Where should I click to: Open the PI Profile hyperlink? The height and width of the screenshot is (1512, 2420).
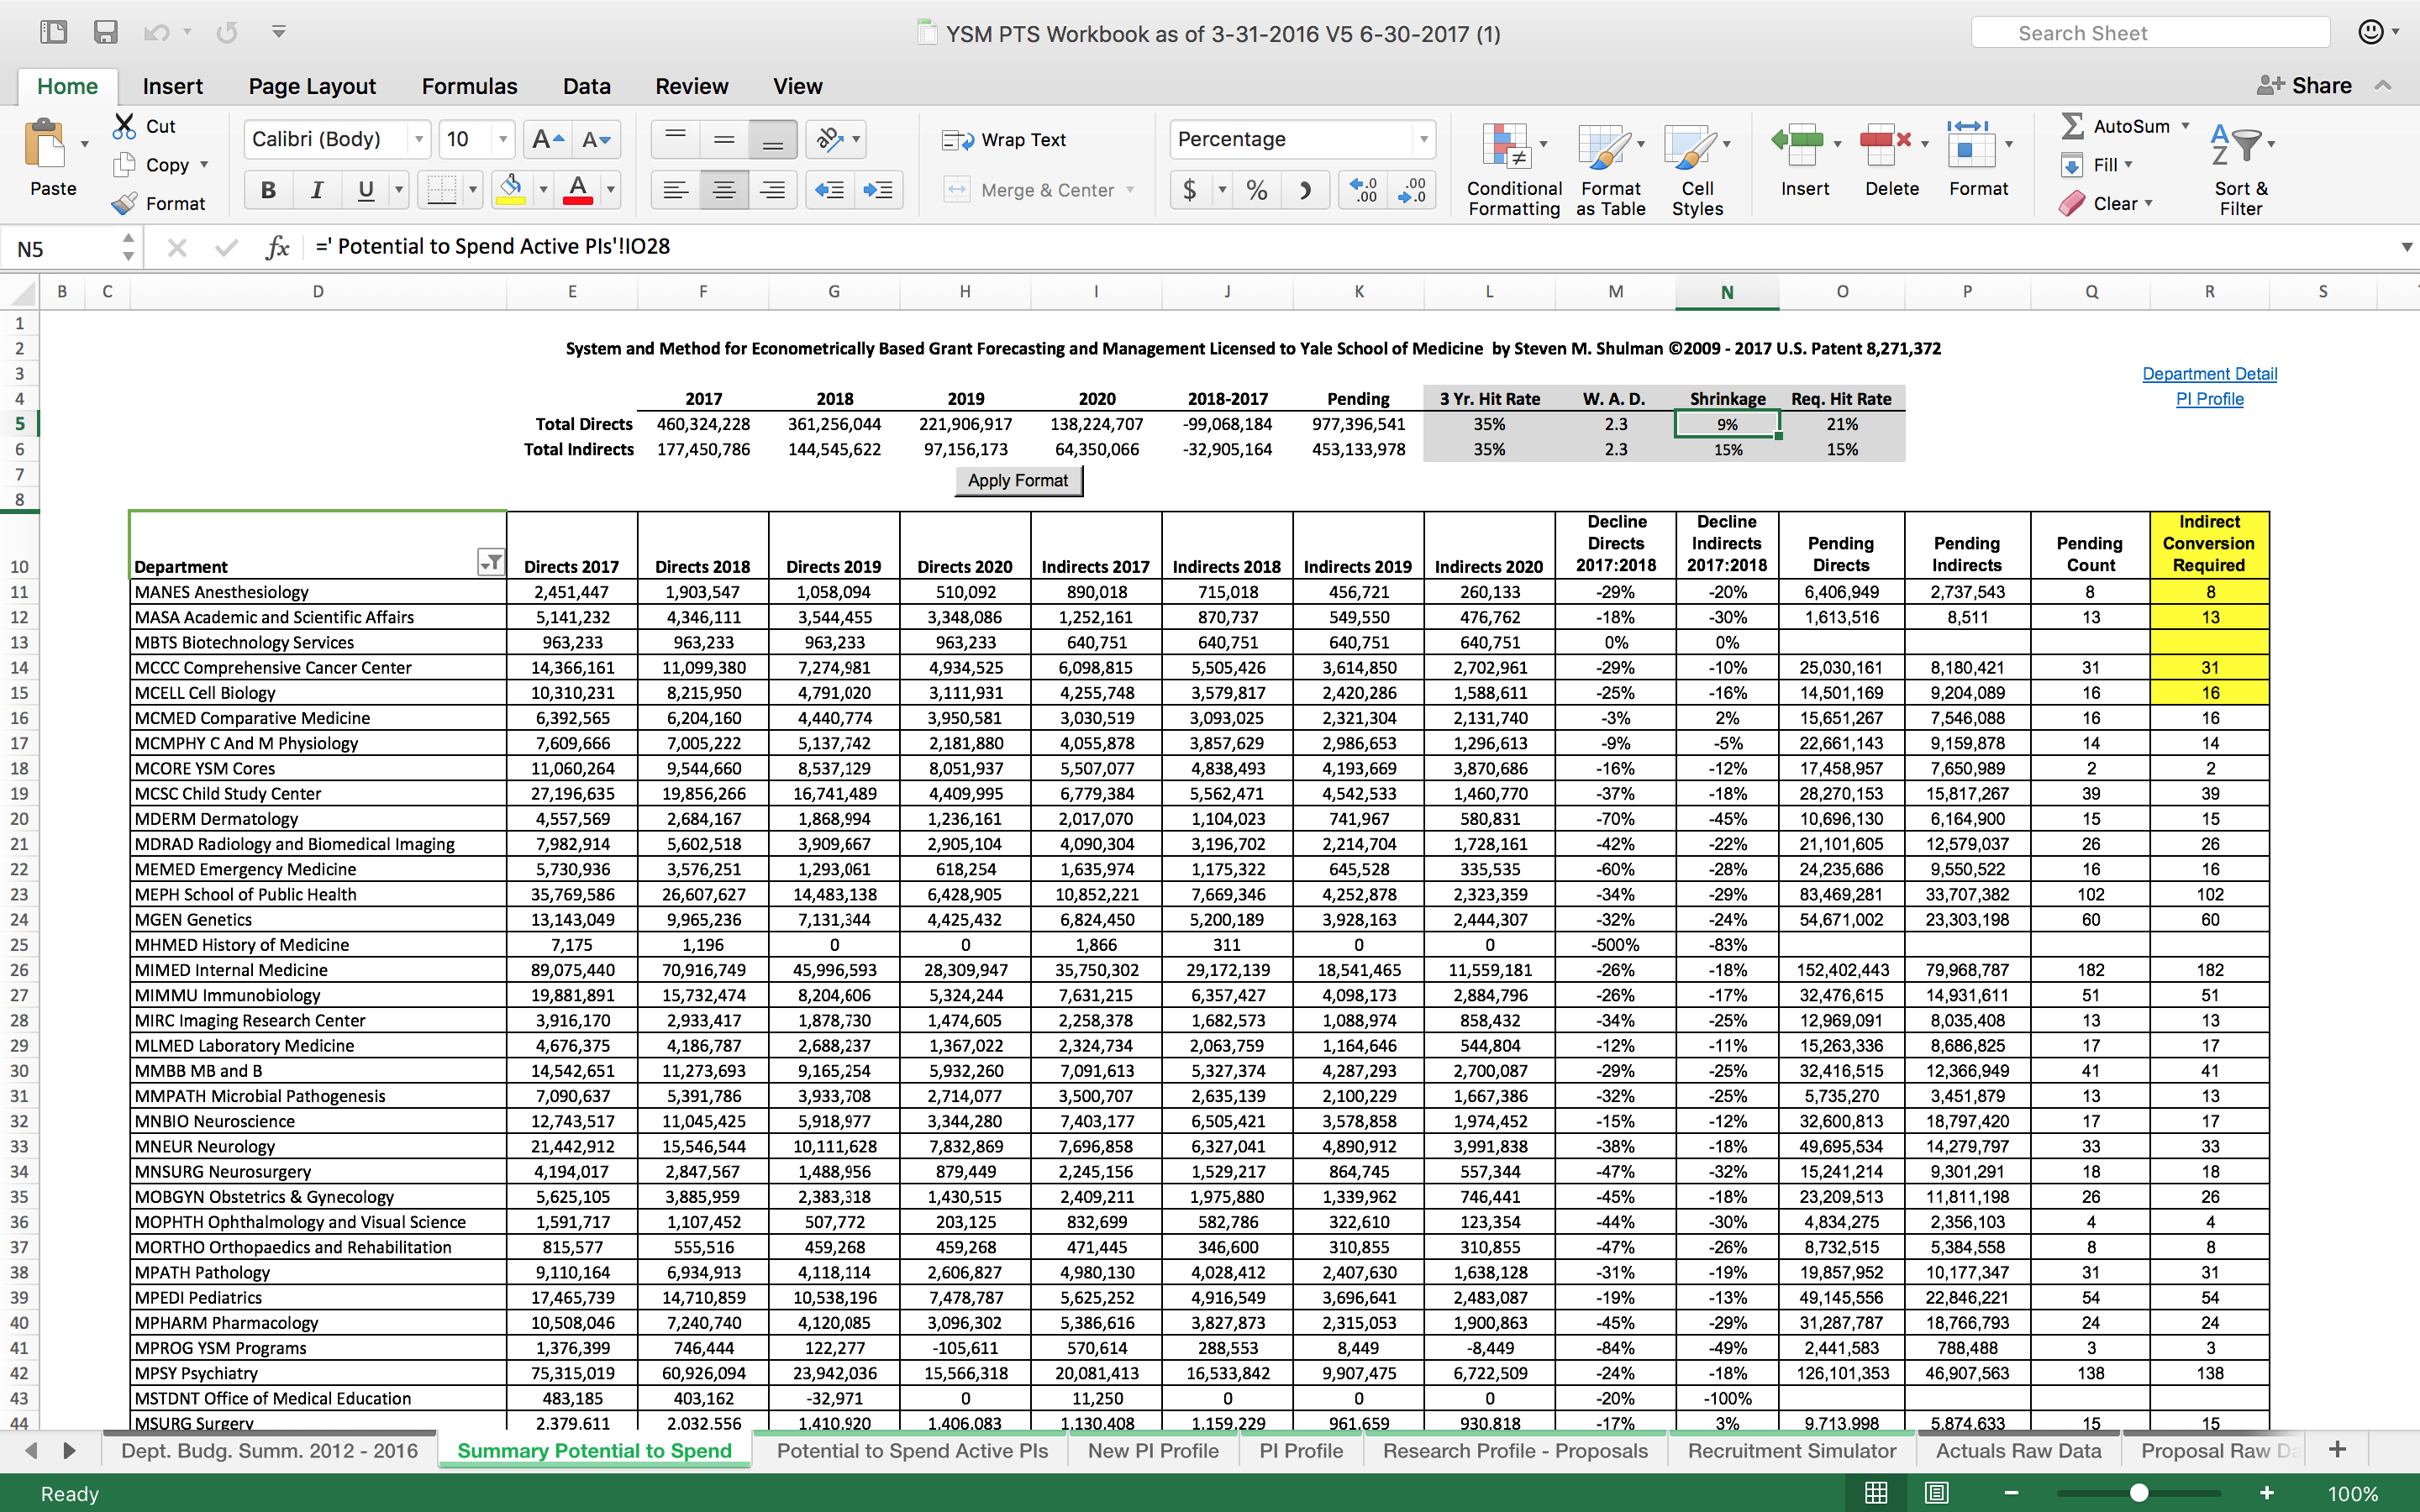tap(2209, 399)
